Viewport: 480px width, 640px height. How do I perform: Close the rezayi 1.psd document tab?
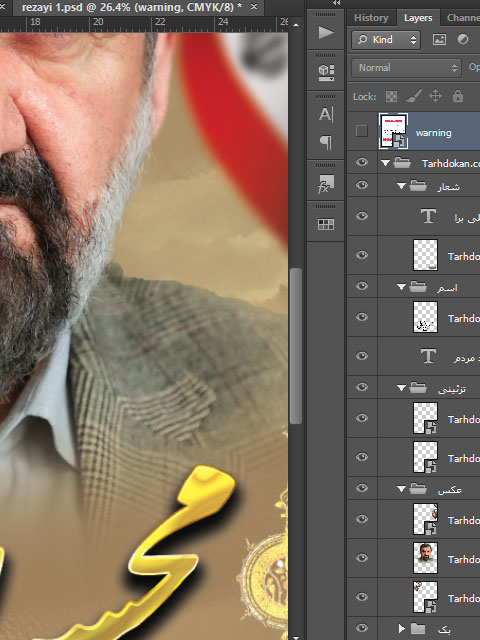click(x=254, y=7)
